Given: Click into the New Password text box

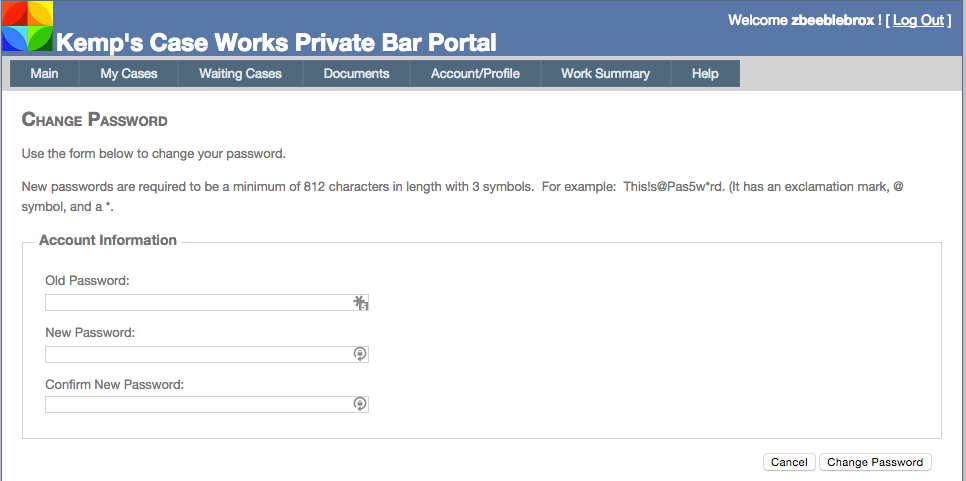Looking at the screenshot, I should (198, 354).
